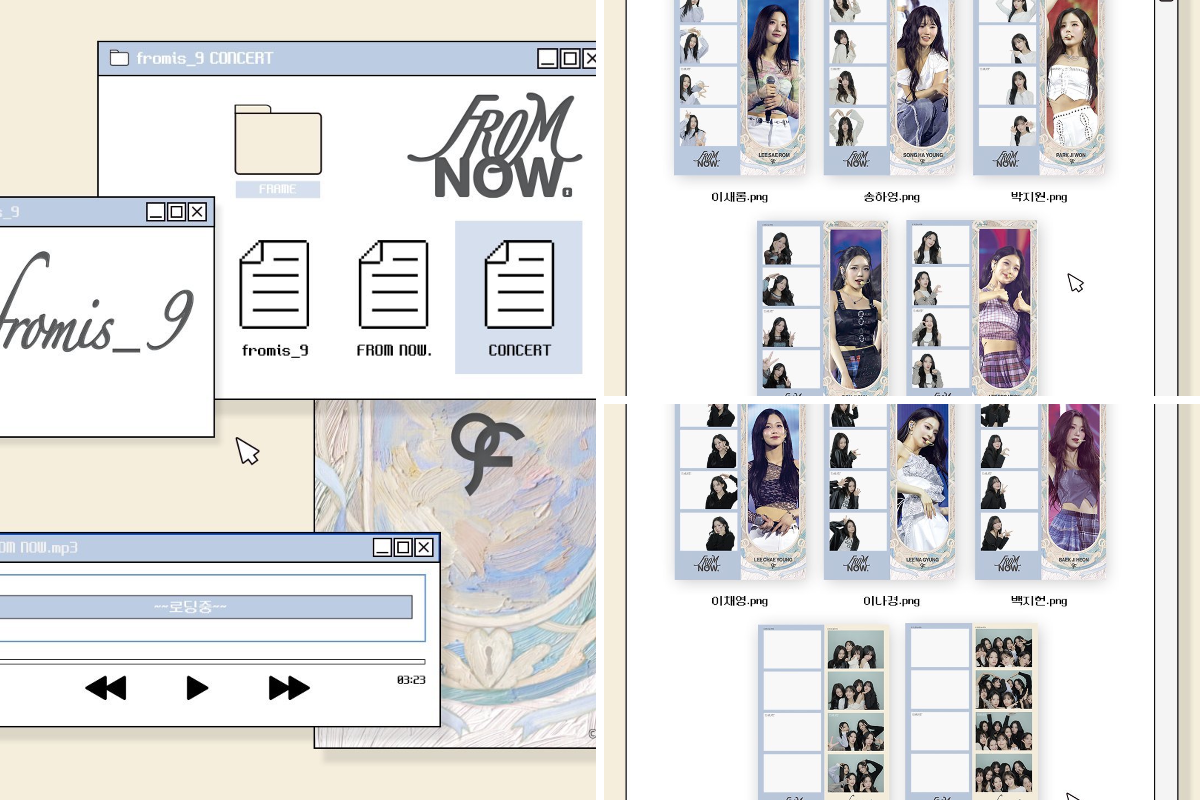Maximize the fromis_9 CONCERT window
This screenshot has width=1200, height=800.
point(569,58)
